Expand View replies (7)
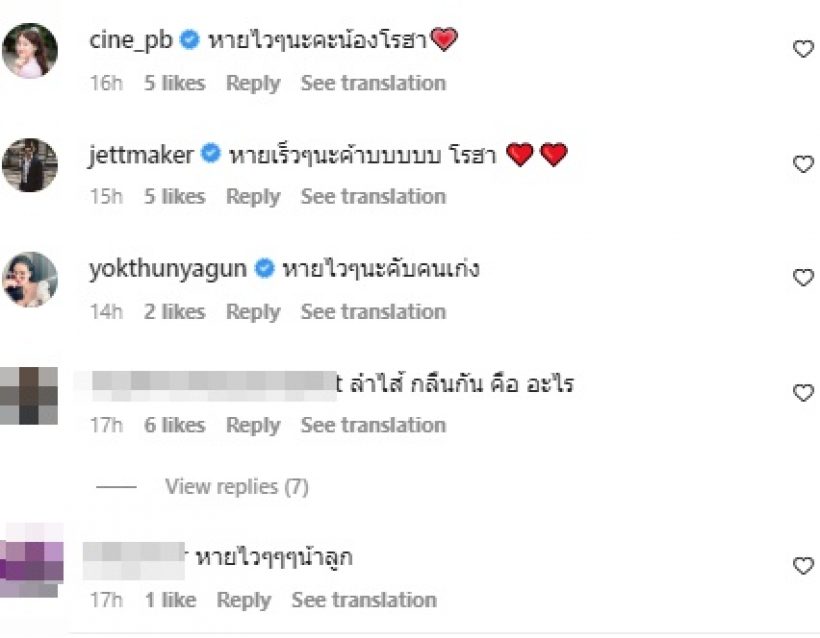 coord(236,487)
